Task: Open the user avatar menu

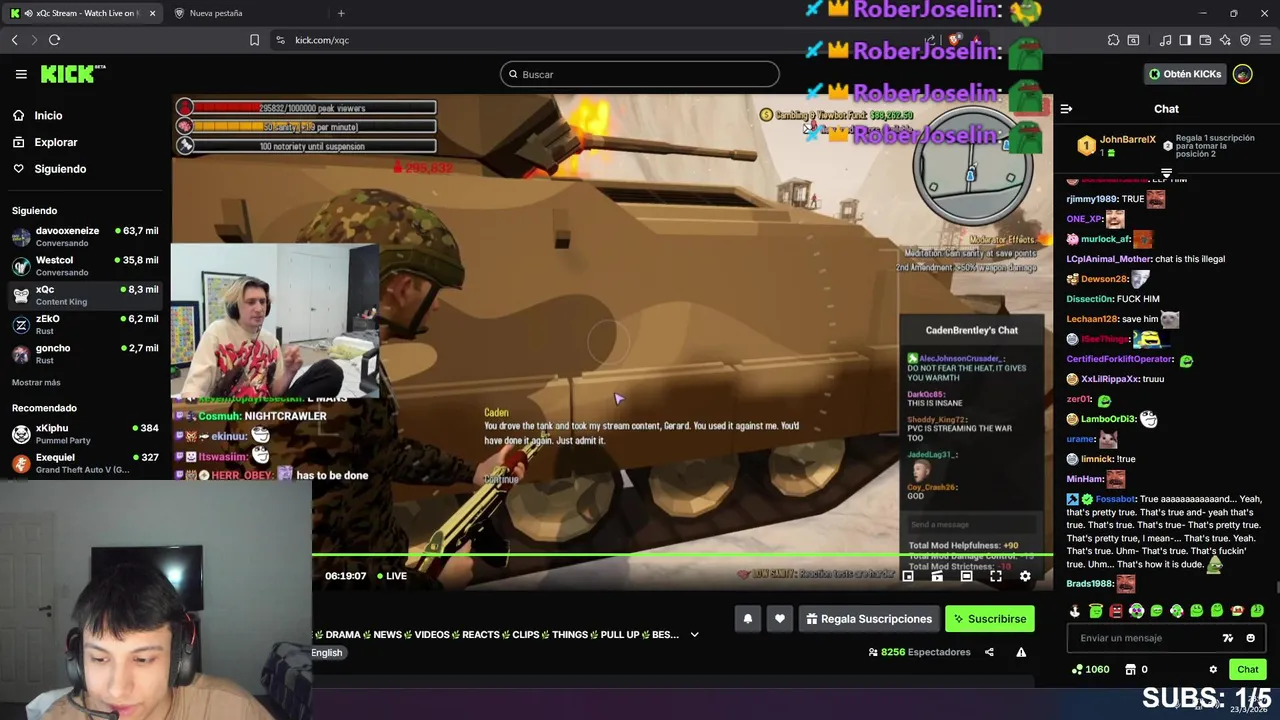Action: pyautogui.click(x=1243, y=74)
